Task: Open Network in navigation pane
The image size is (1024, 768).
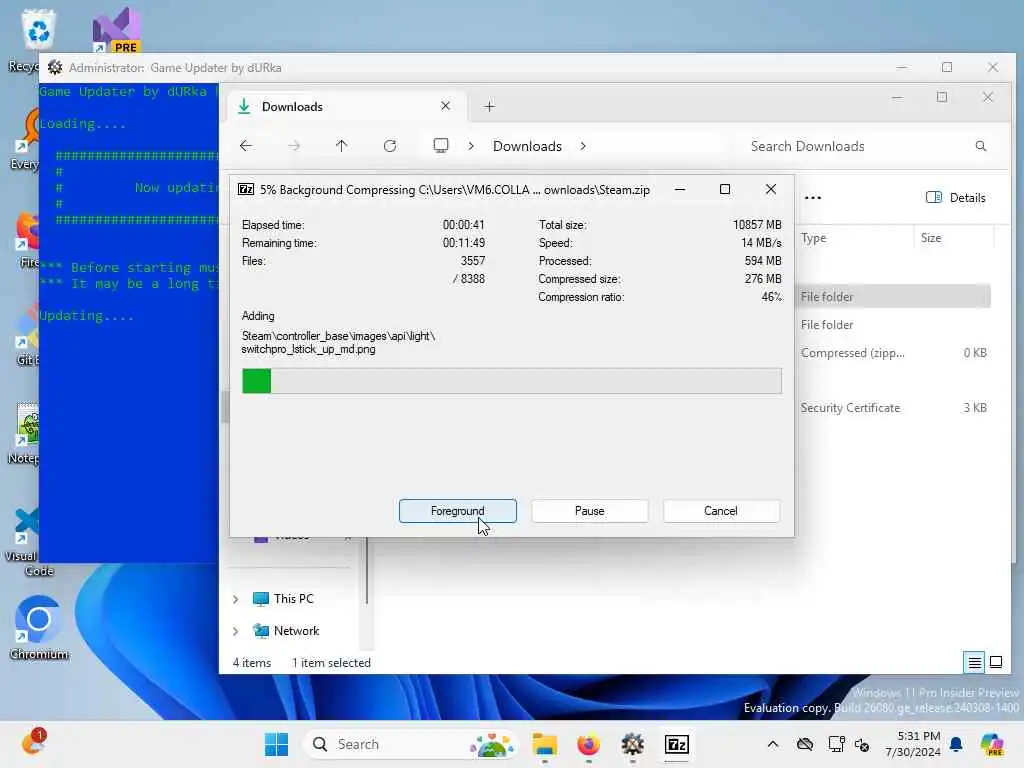Action: pyautogui.click(x=286, y=630)
